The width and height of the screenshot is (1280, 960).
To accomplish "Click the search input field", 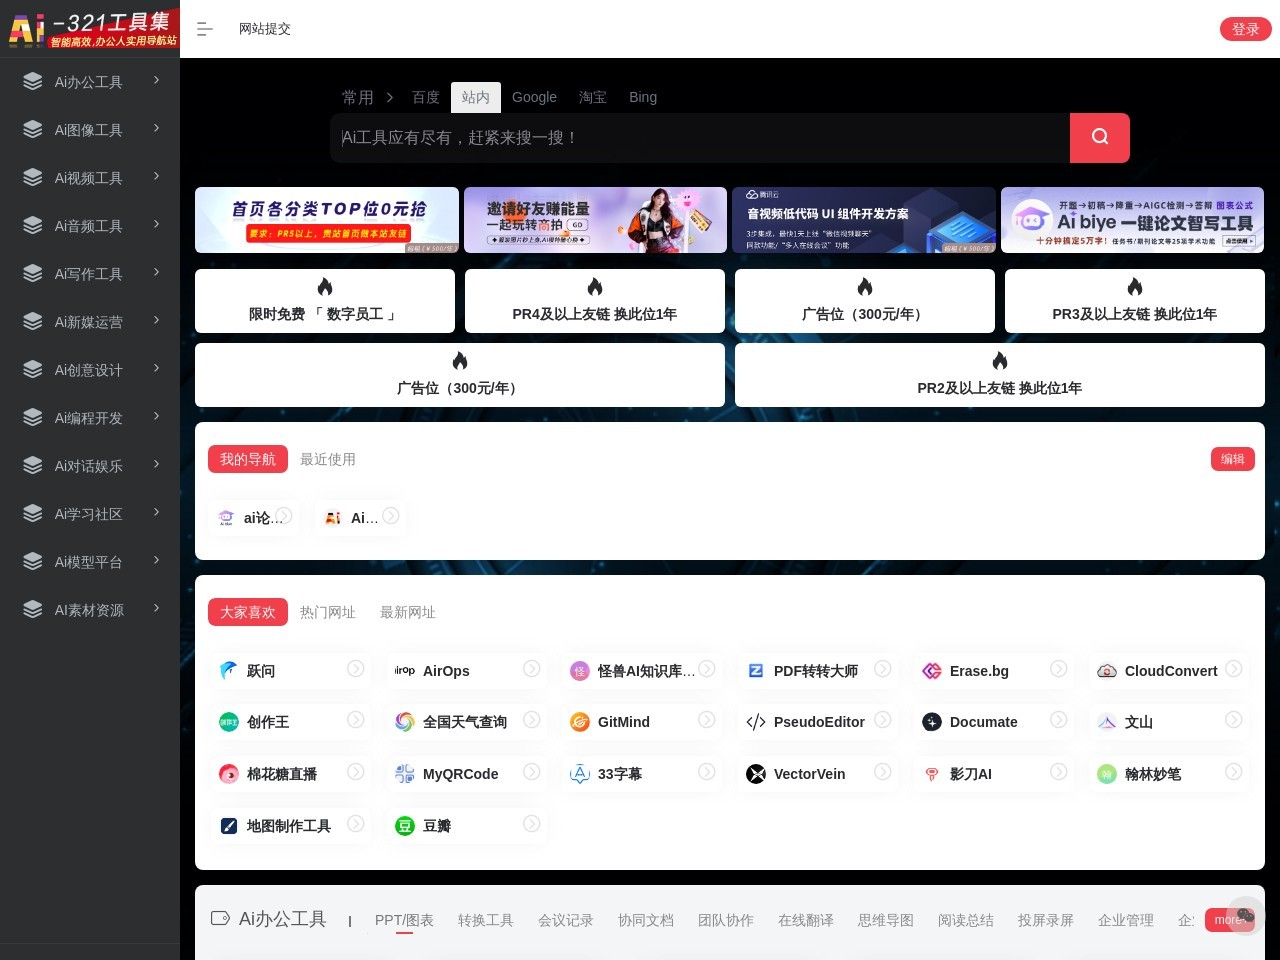I will (700, 138).
